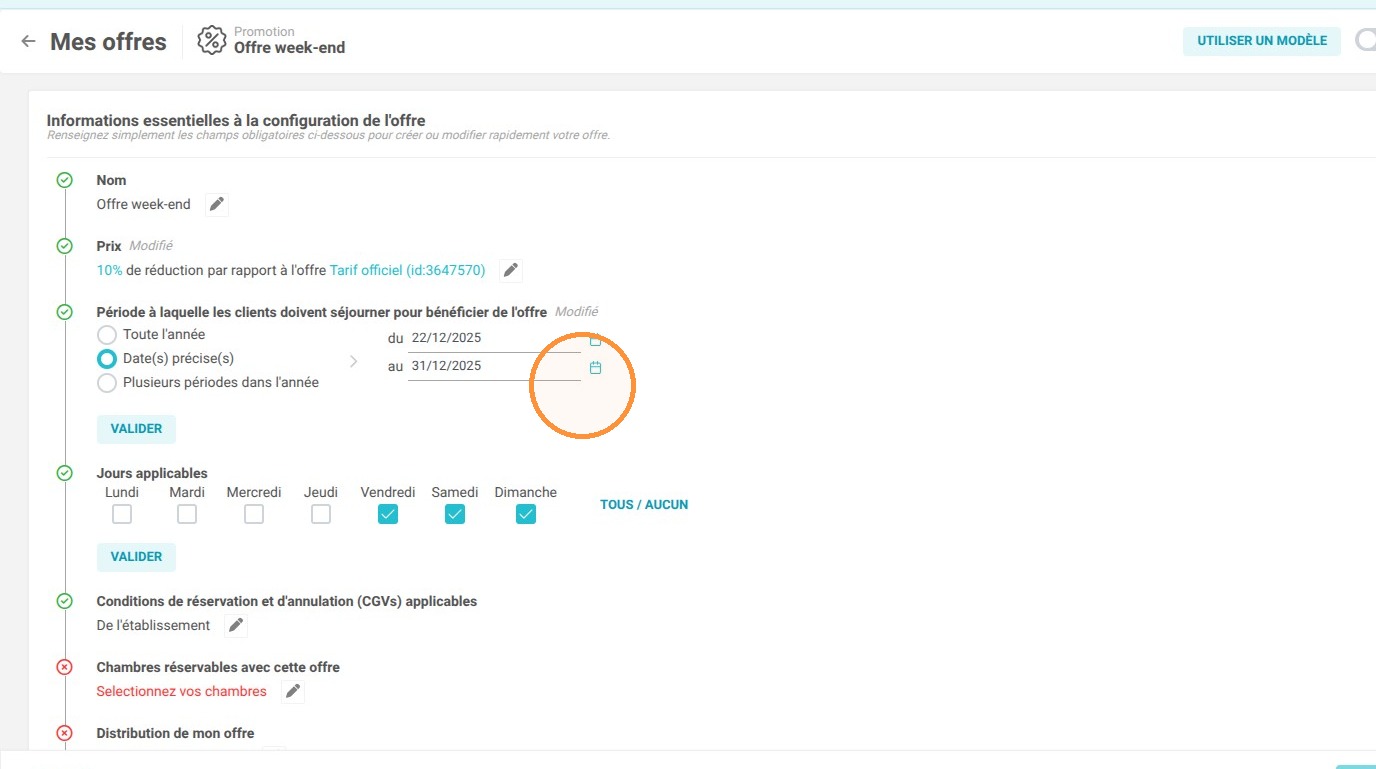Select the 'Toute l'année' radio option
Screen dimensions: 1376x769
click(x=107, y=335)
